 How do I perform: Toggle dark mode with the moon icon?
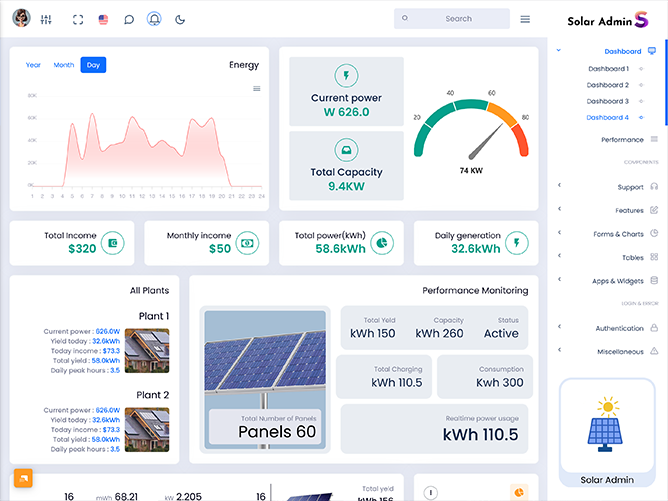point(180,19)
